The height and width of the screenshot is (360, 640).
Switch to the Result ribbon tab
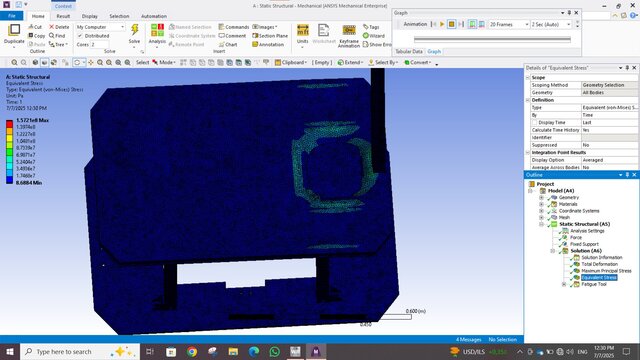click(63, 16)
